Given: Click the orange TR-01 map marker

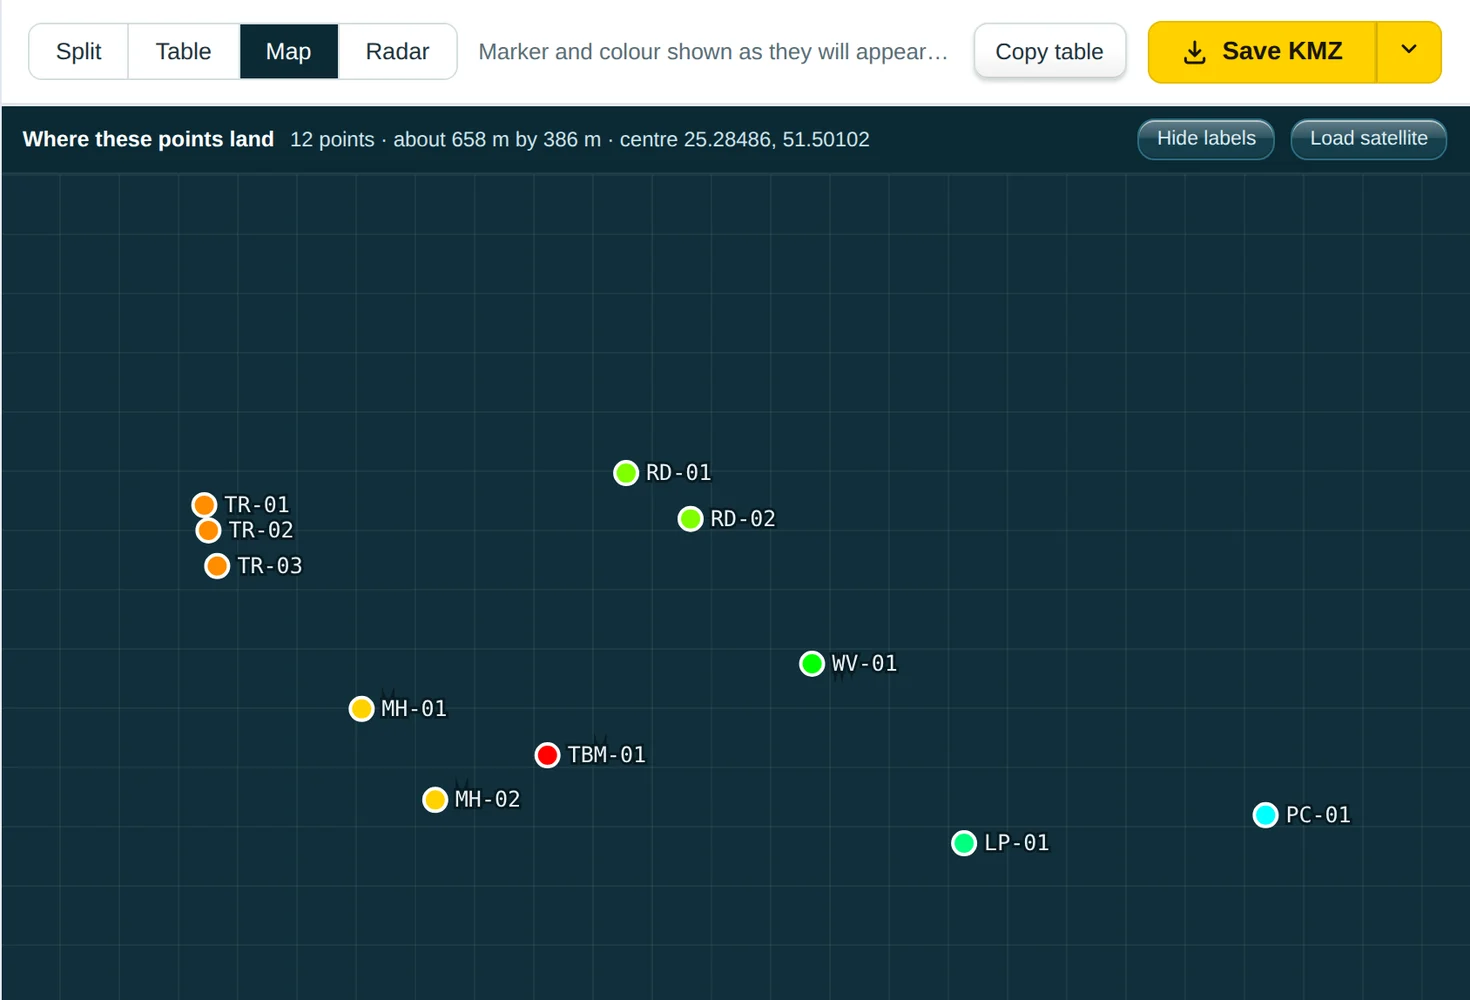Looking at the screenshot, I should [204, 504].
